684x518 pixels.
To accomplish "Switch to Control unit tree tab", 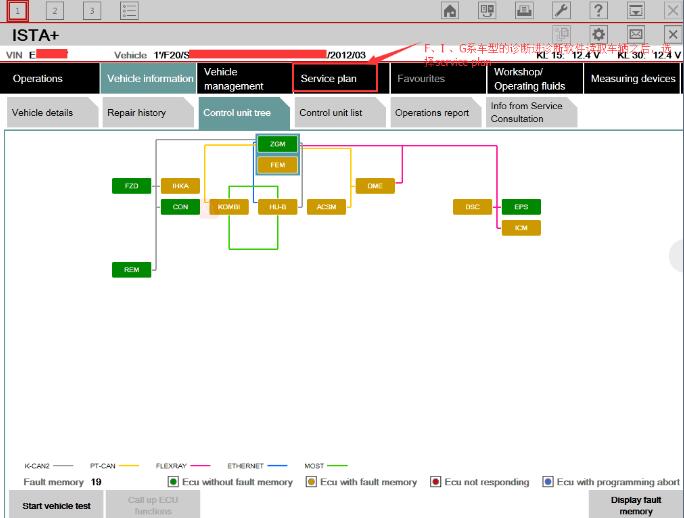I will (244, 113).
